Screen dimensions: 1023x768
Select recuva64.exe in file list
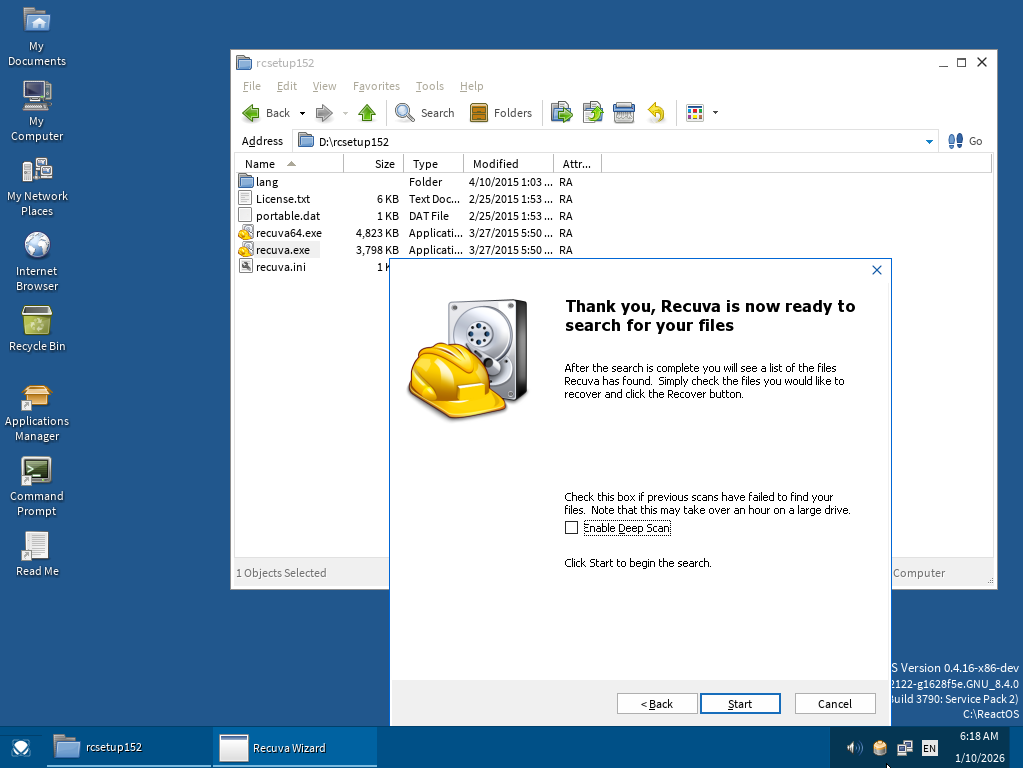[288, 233]
